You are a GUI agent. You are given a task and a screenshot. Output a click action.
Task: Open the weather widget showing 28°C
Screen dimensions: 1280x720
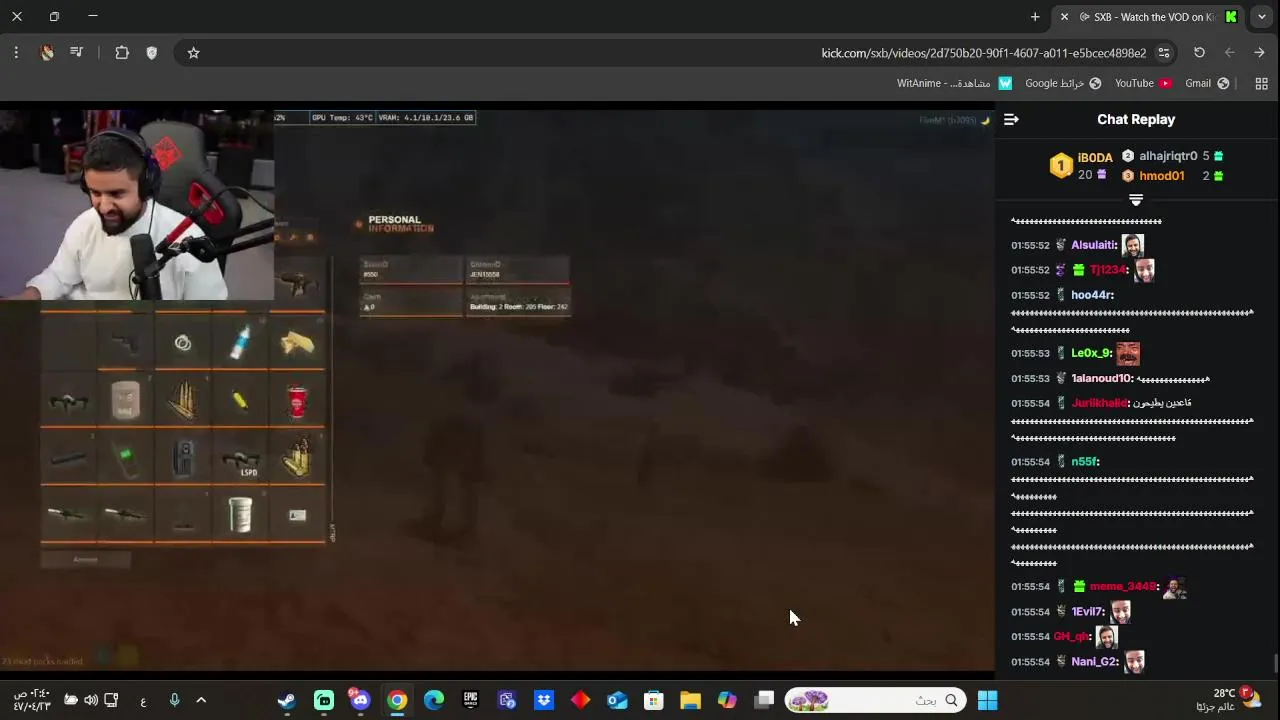(x=1235, y=699)
